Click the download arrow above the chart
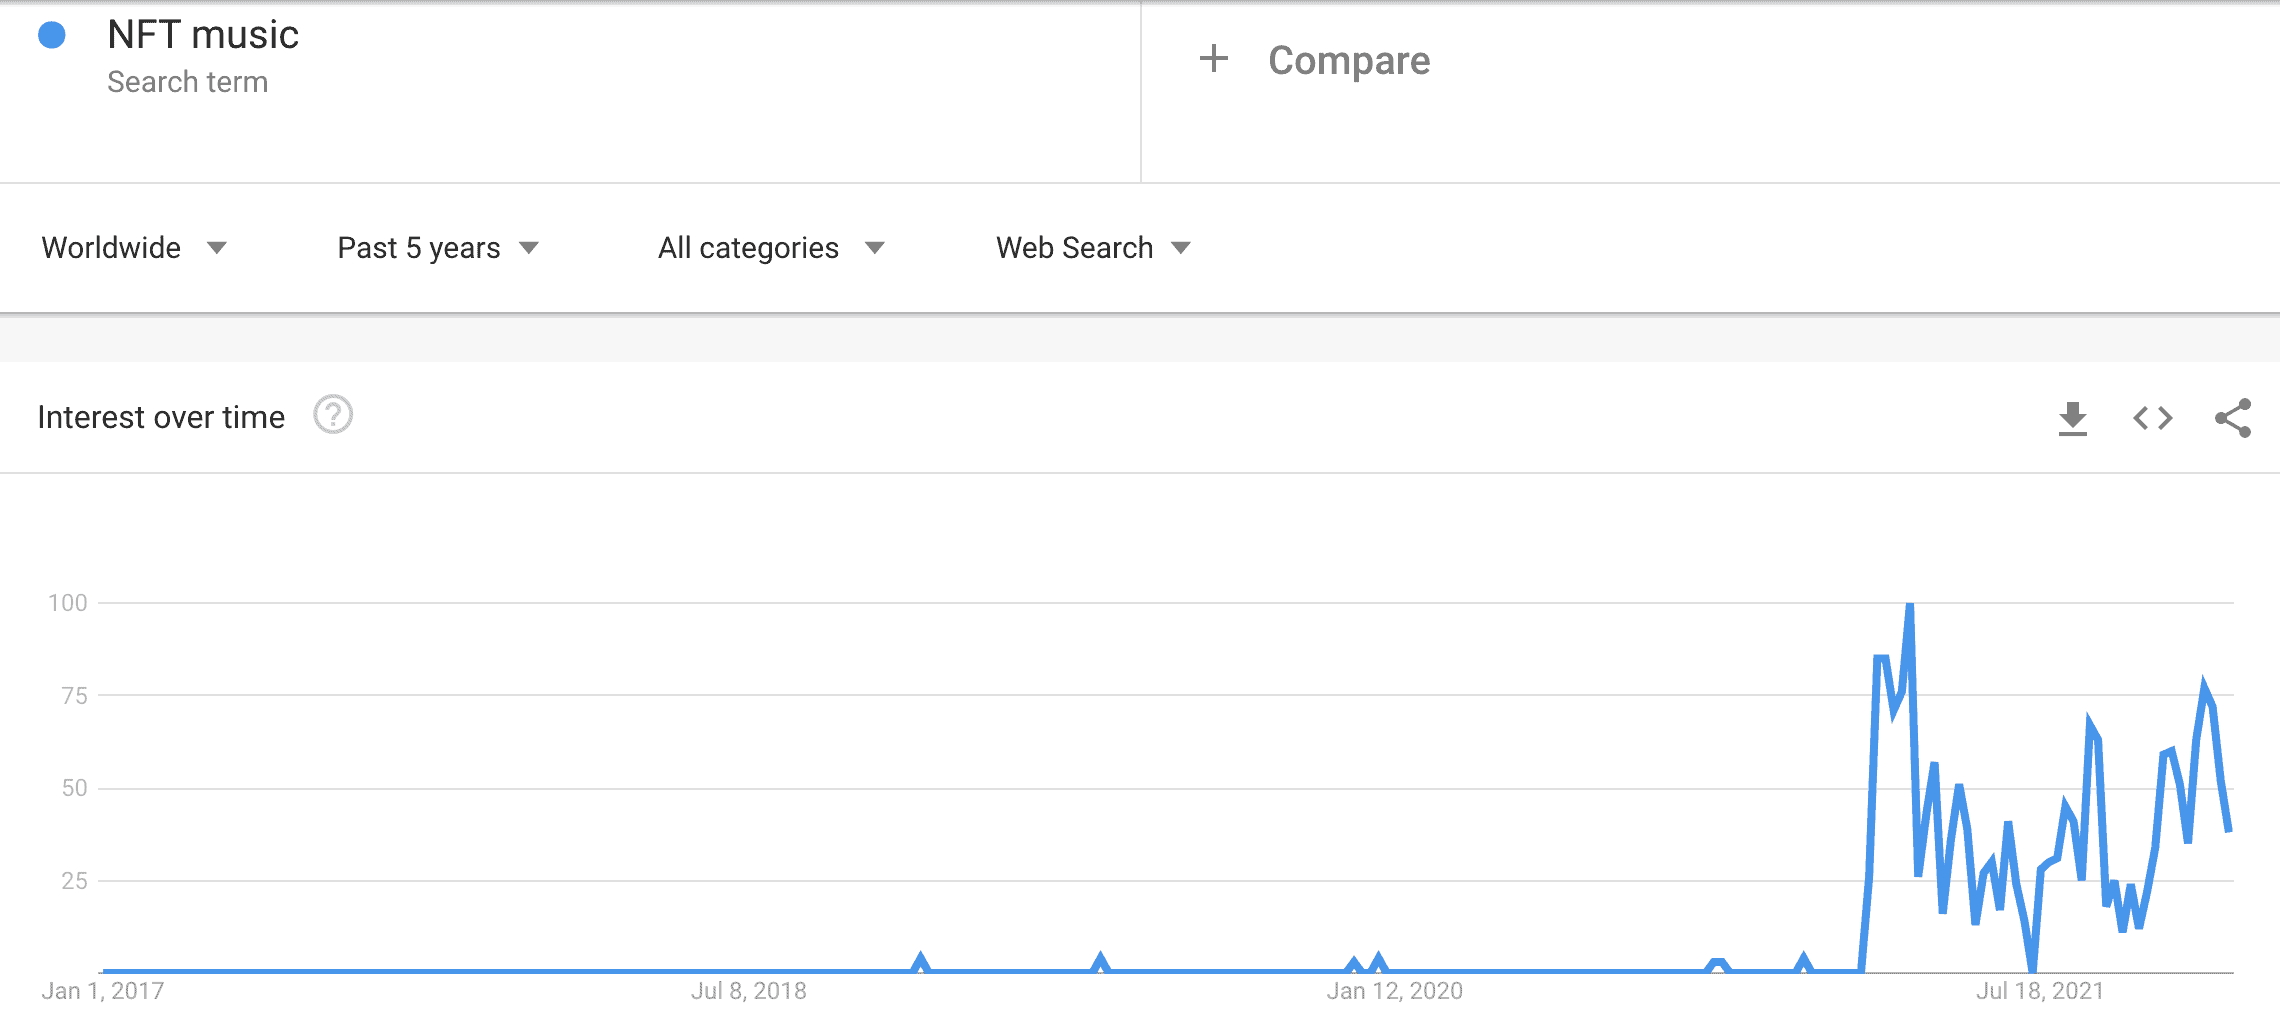Viewport: 2280px width, 1020px height. pyautogui.click(x=2073, y=419)
